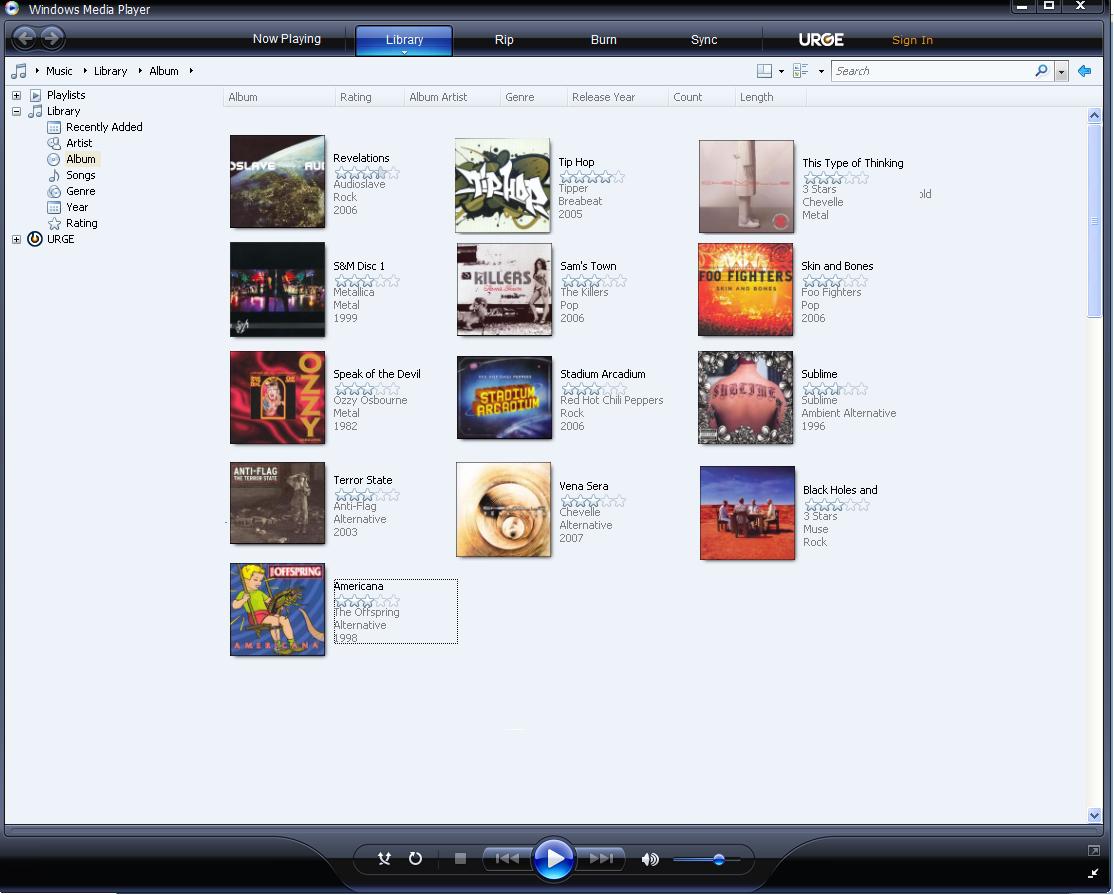Click the Back navigation arrow
This screenshot has height=895, width=1114.
click(25, 38)
